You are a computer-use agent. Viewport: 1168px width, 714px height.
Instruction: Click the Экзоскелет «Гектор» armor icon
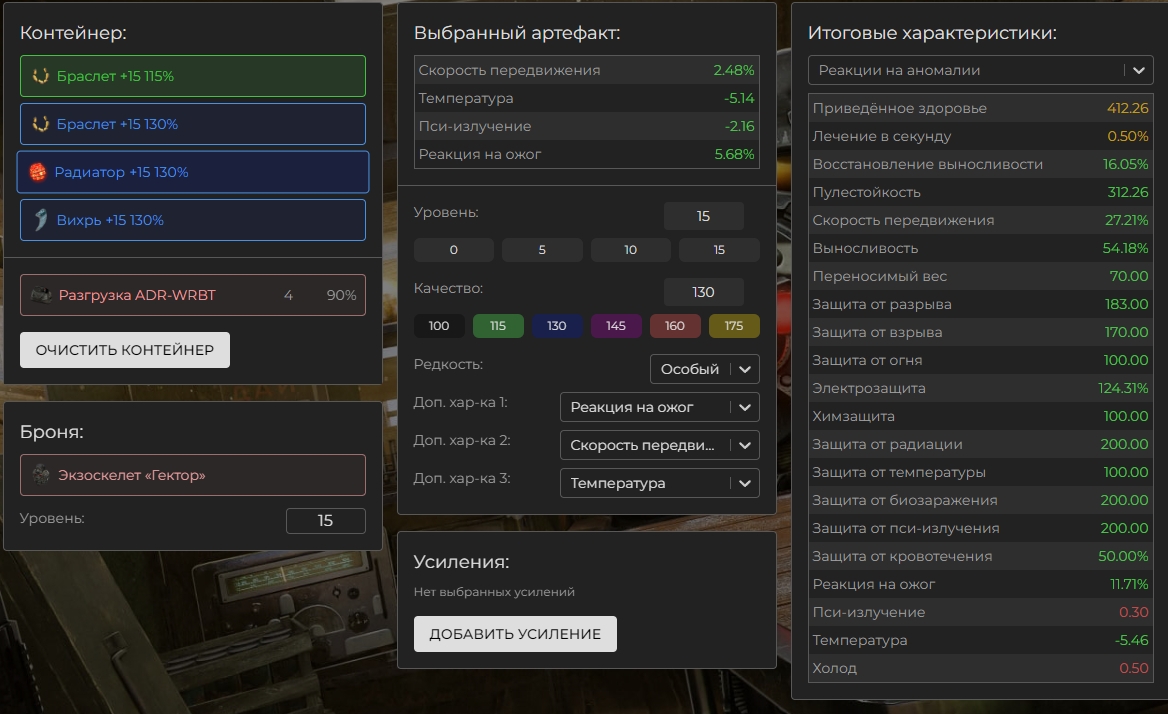(x=41, y=475)
